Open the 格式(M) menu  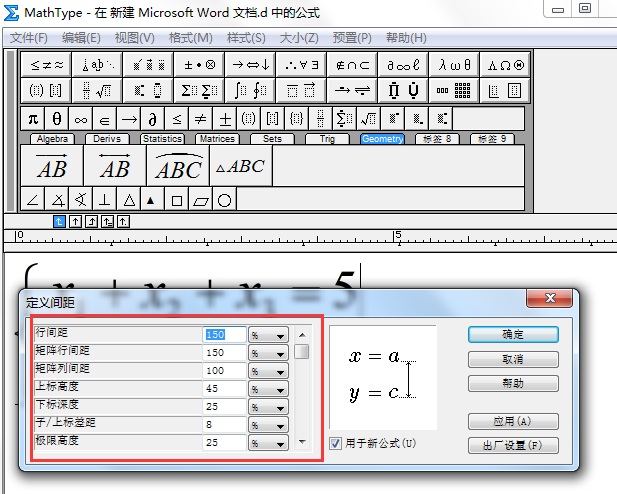(x=190, y=38)
